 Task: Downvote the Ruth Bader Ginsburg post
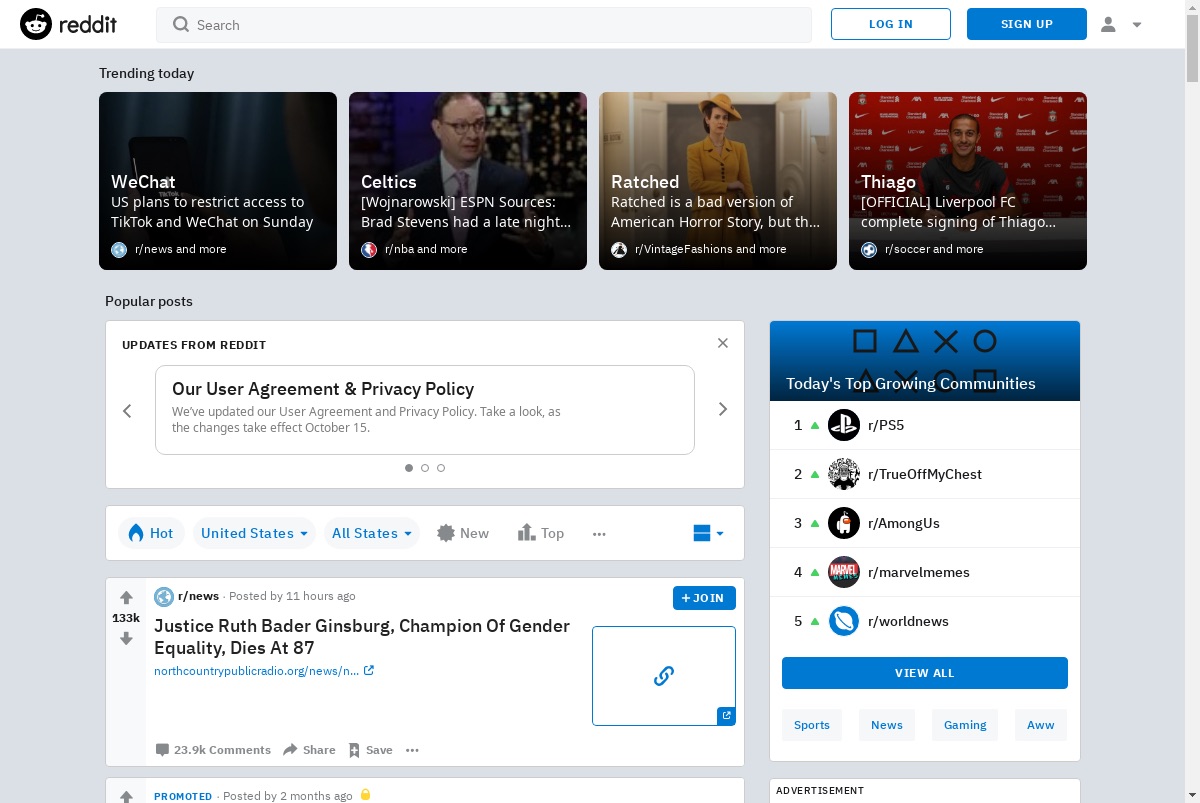click(x=126, y=638)
